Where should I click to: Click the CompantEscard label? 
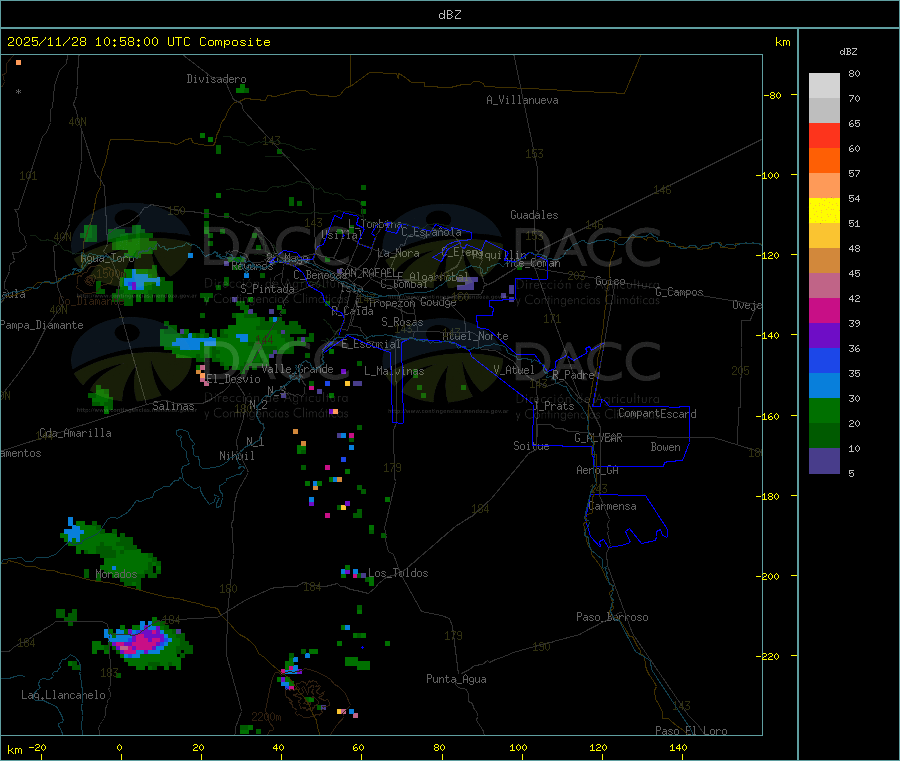click(x=657, y=414)
